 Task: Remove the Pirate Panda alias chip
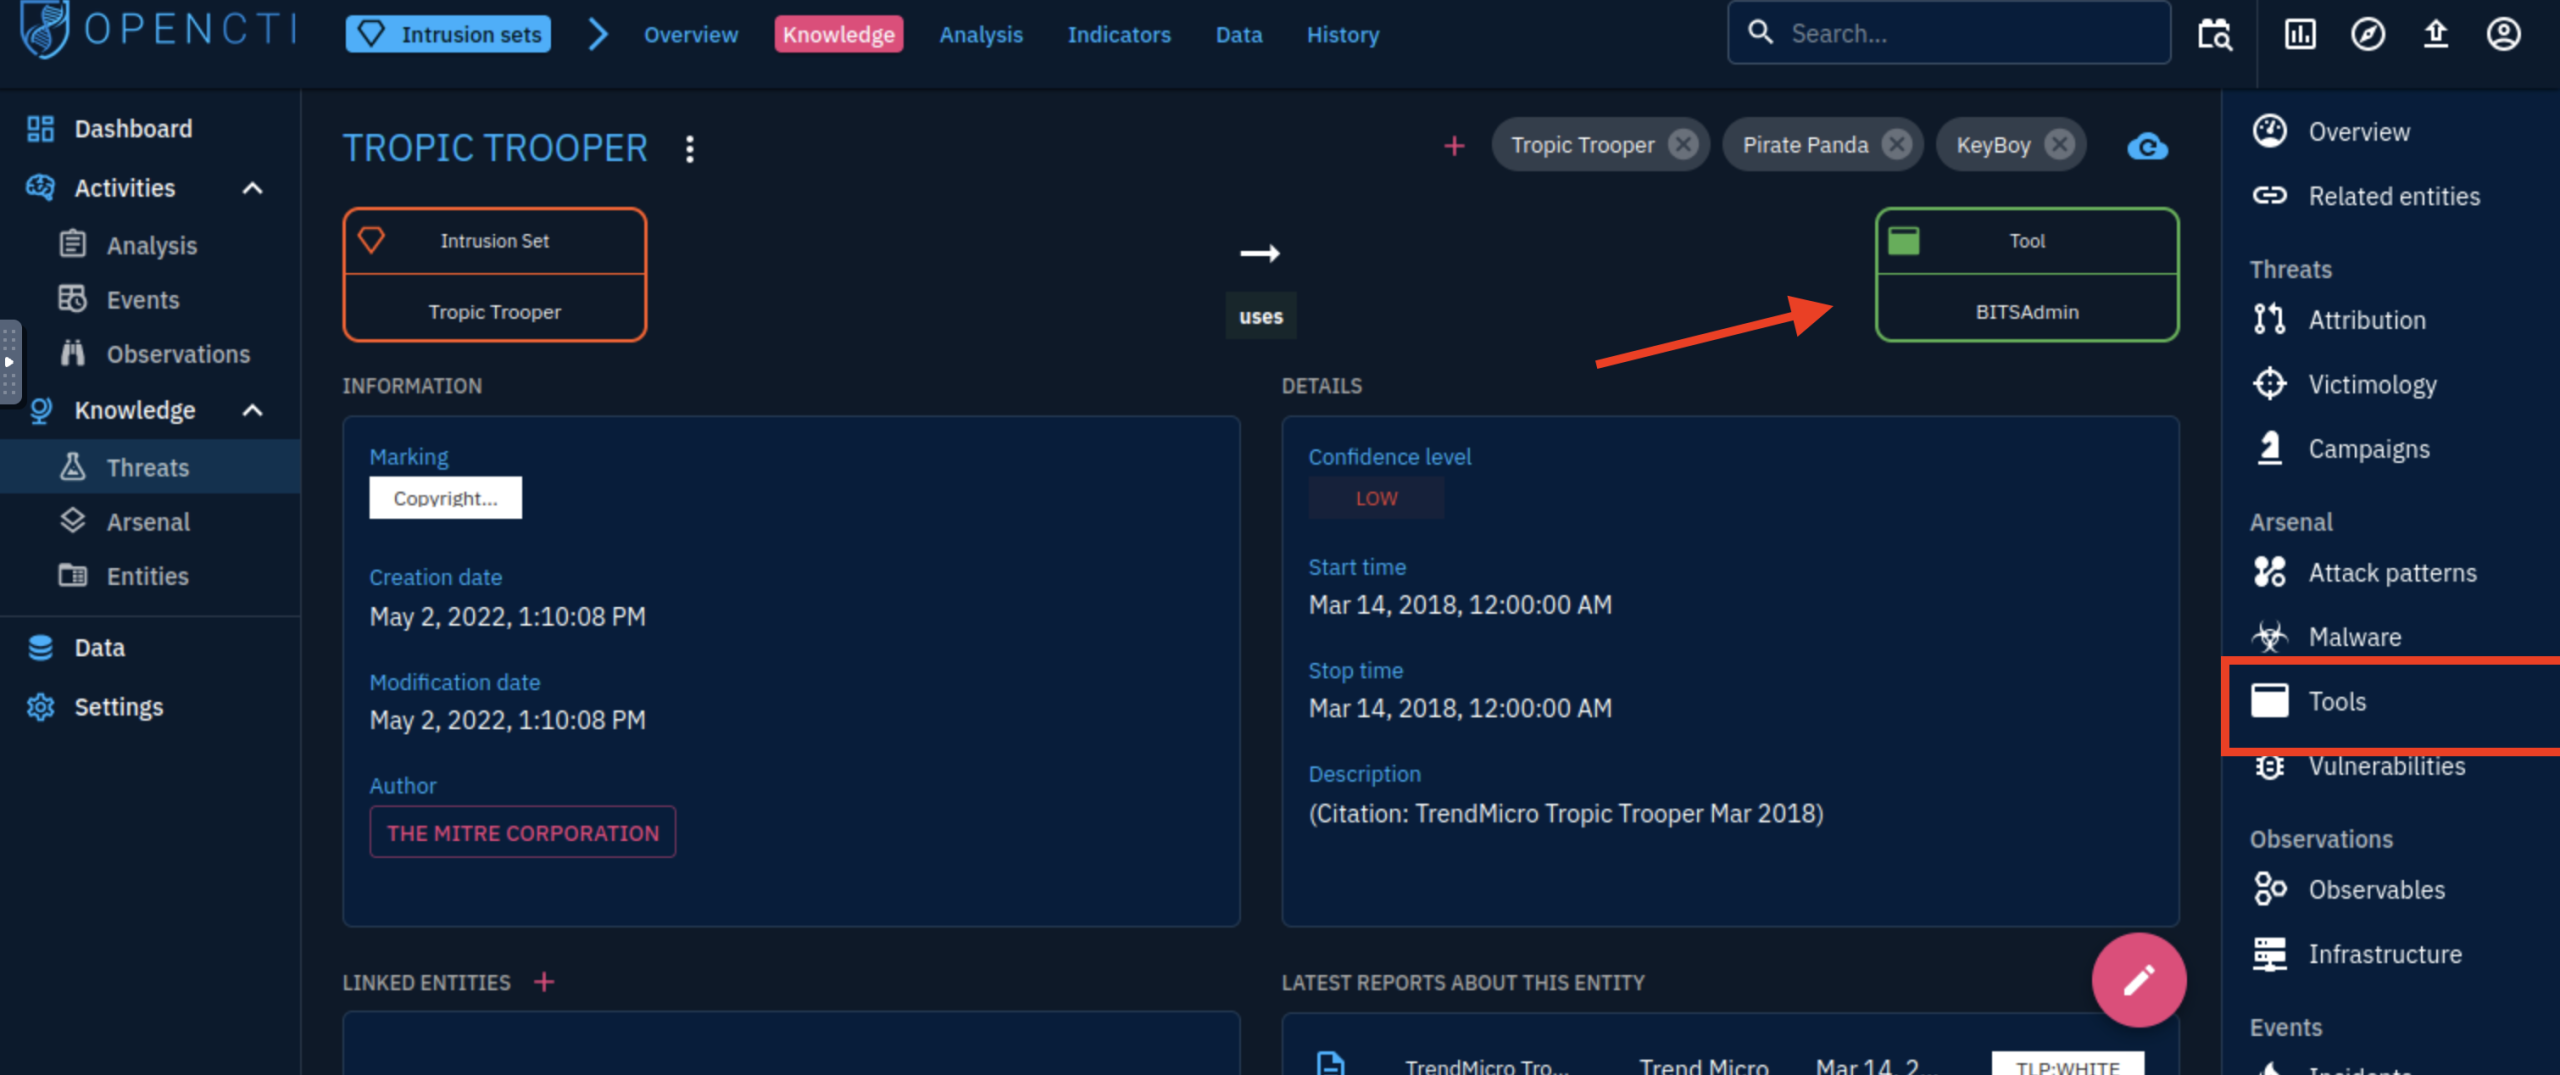coord(1896,145)
